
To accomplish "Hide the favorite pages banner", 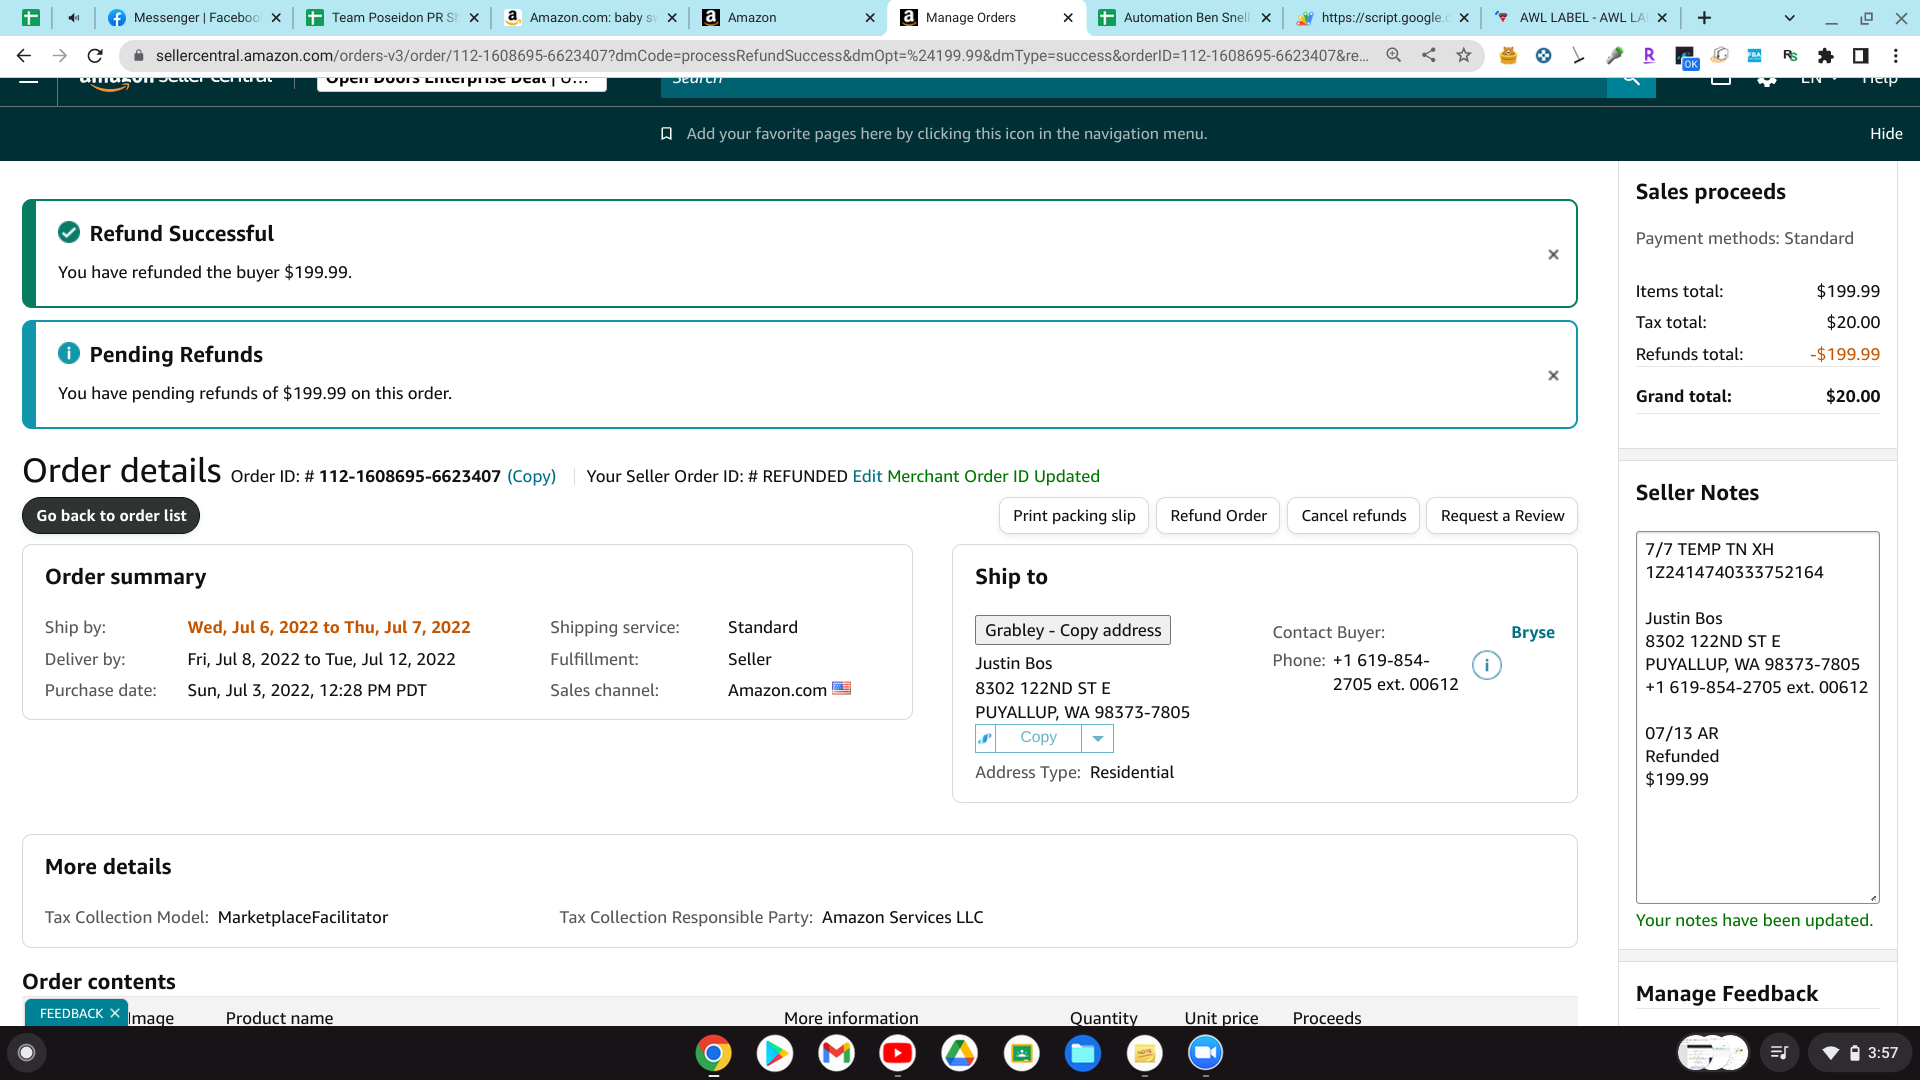I will [x=1886, y=134].
